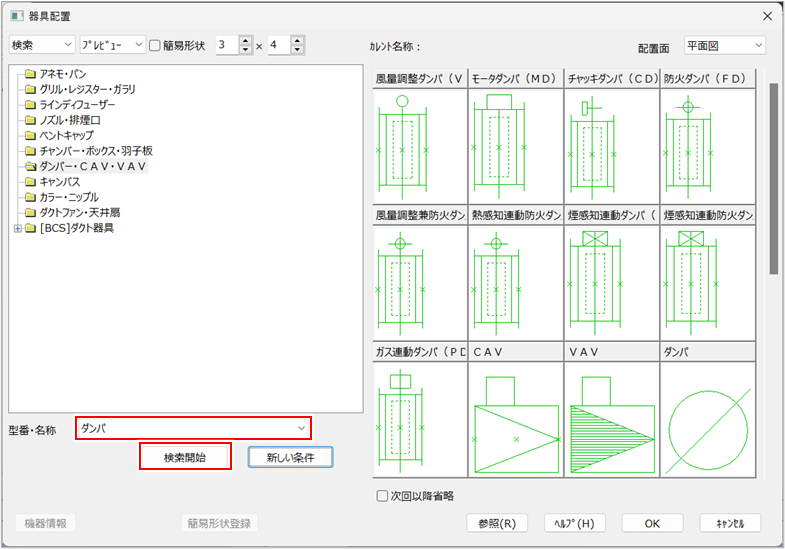785x549 pixels.
Task: Click the 型番・名称 text input field
Action: point(185,428)
